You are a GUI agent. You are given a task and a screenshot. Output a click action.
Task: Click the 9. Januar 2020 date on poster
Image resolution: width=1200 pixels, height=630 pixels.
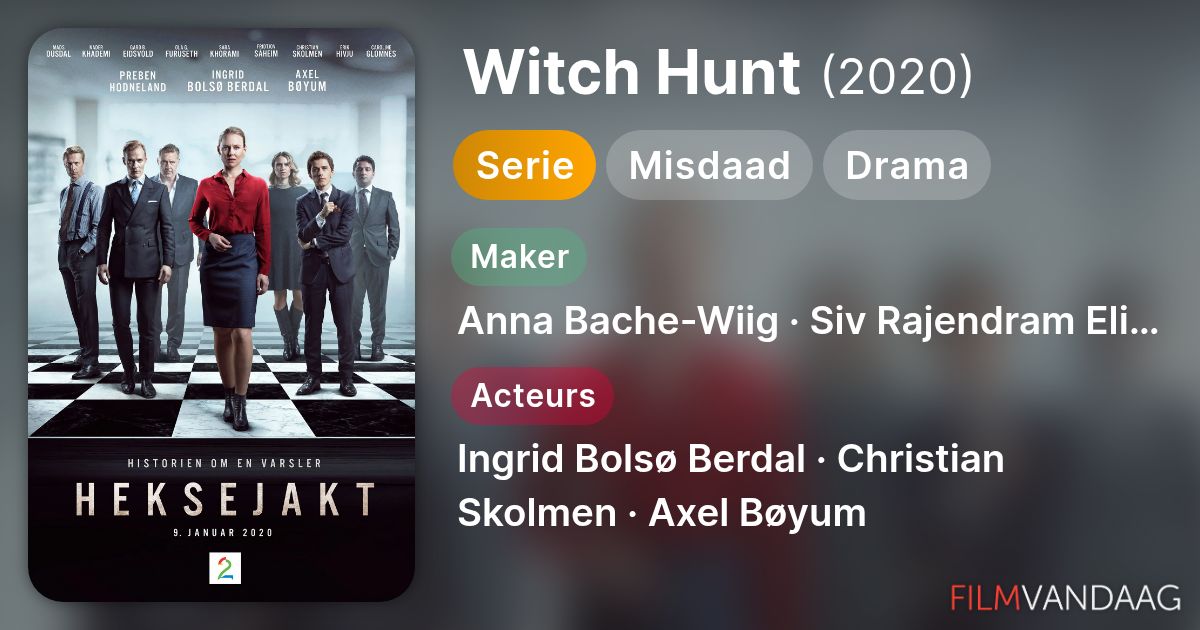coord(222,532)
